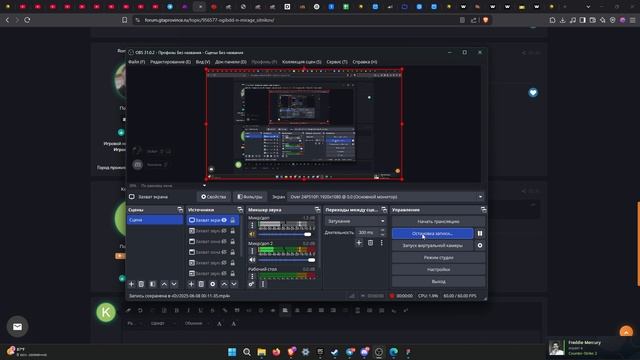Open Вид menu in OBS
This screenshot has width=640, height=360.
pos(203,62)
